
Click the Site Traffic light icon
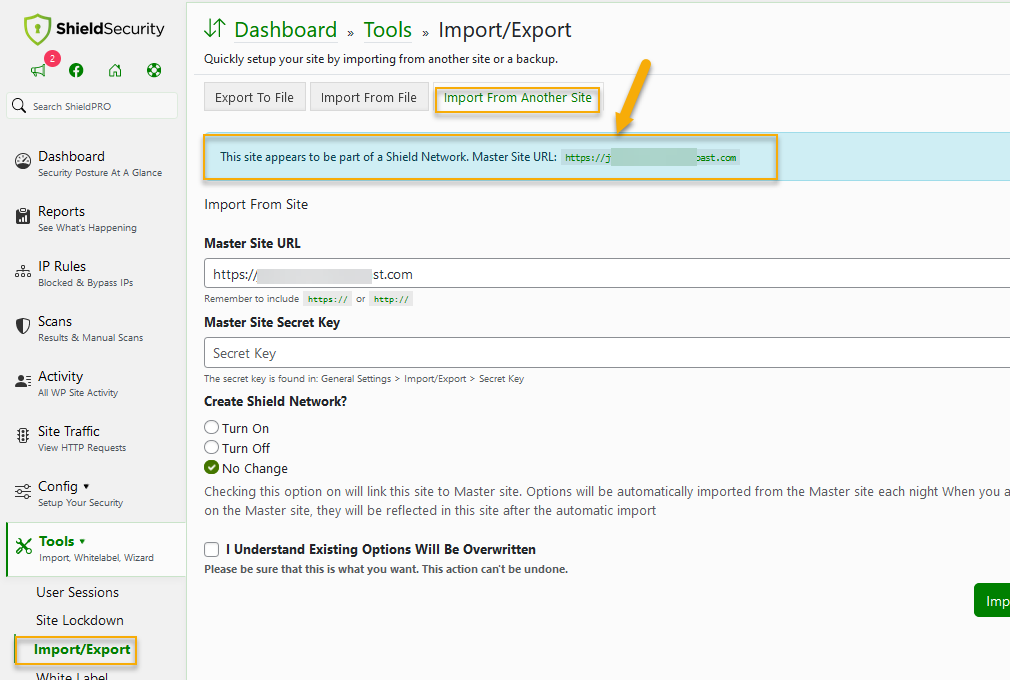(23, 436)
